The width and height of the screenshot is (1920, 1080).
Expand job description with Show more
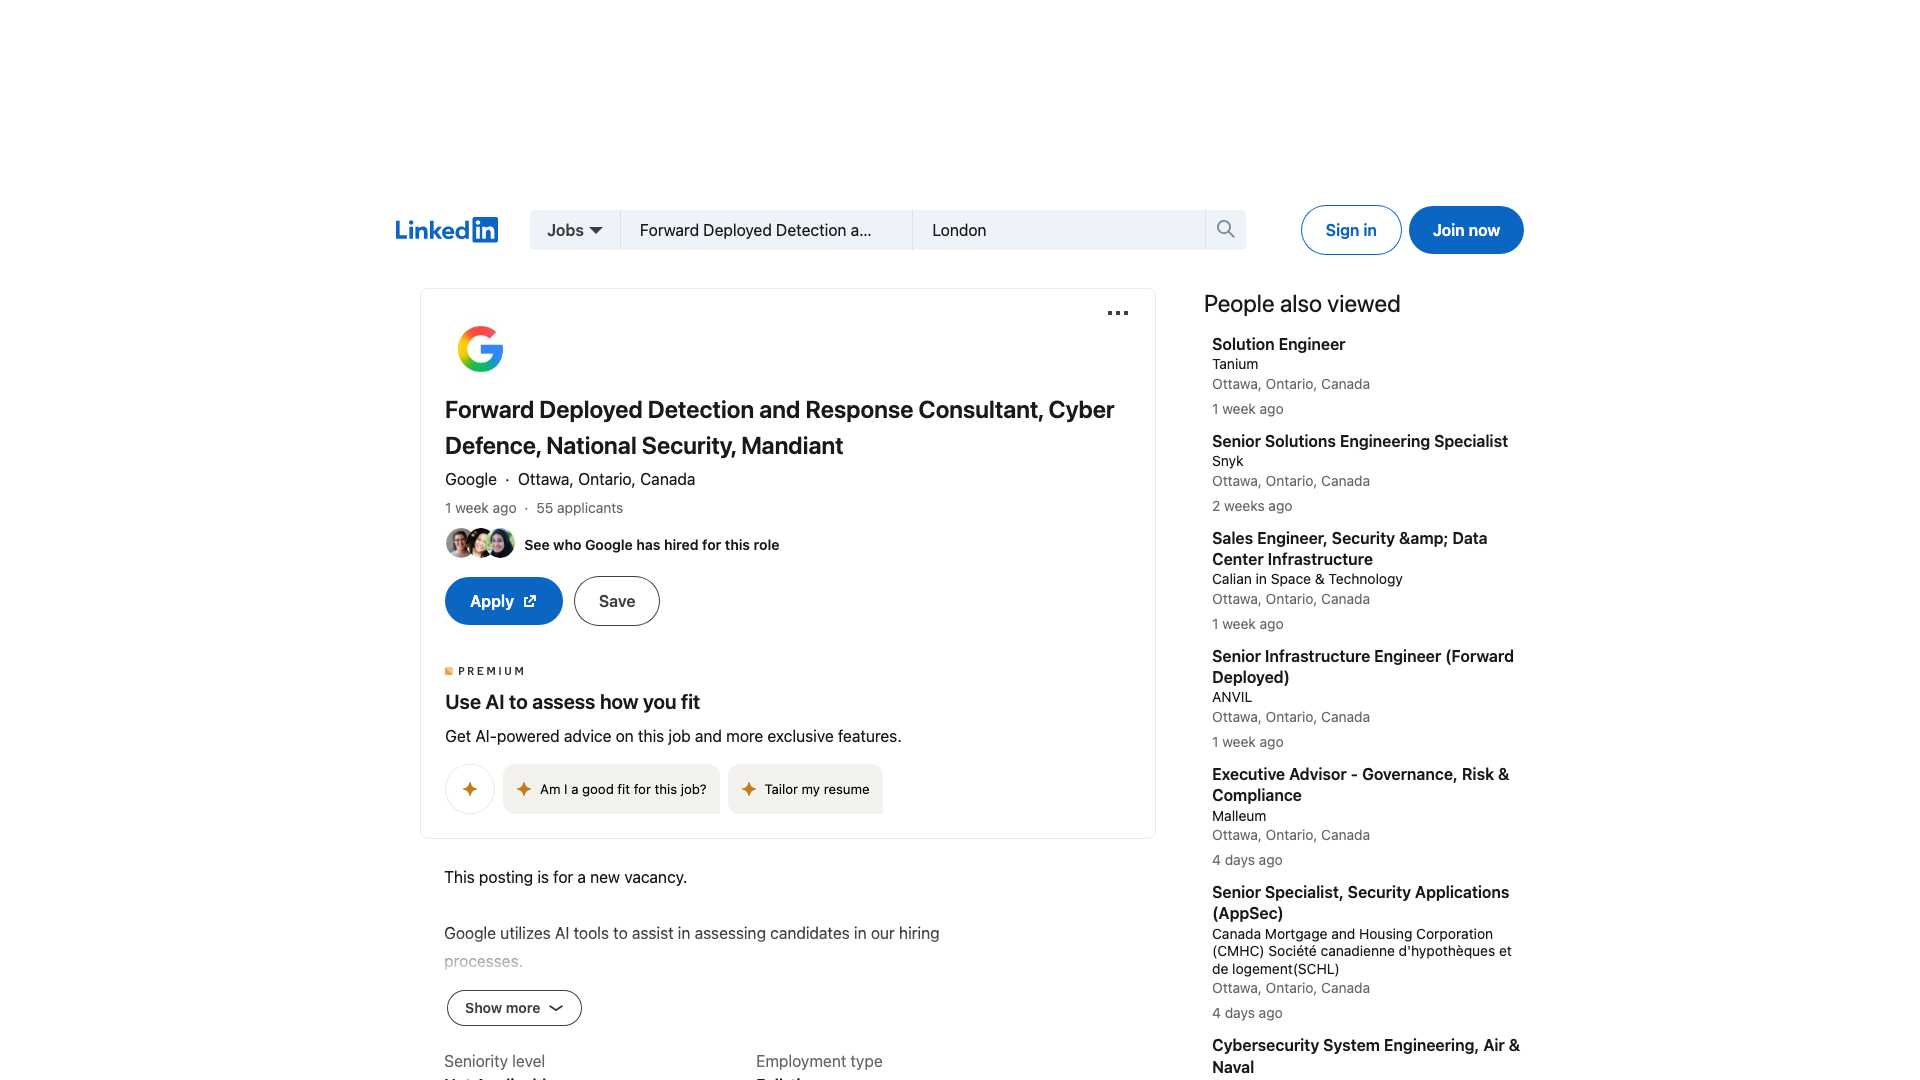pyautogui.click(x=514, y=1008)
